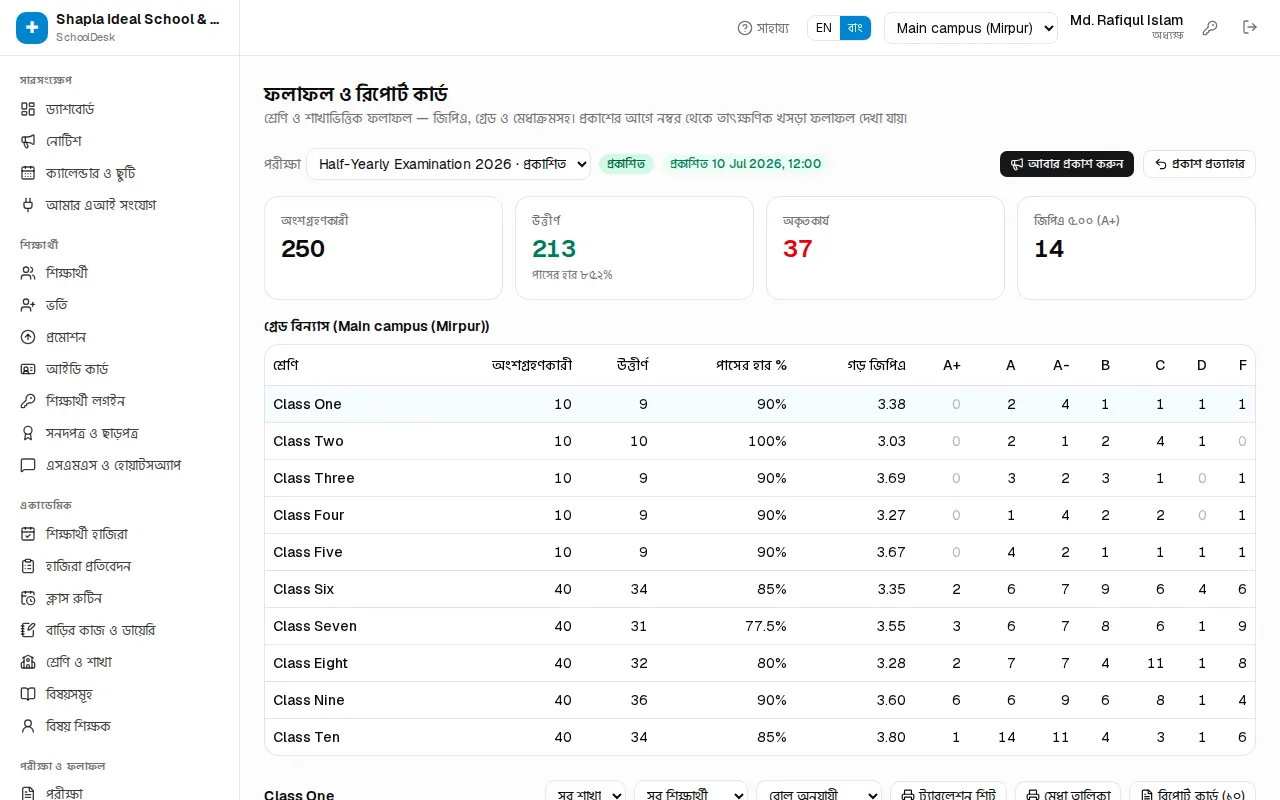Click the ক্লাস রুটিন timetable icon

[28, 598]
